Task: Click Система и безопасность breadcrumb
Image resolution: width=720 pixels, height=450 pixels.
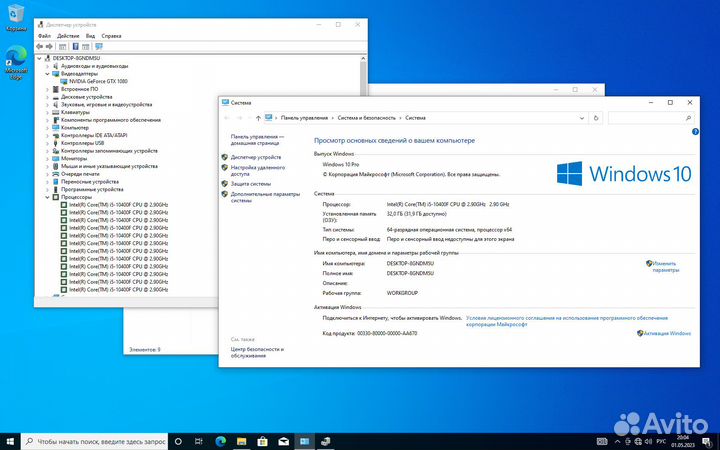Action: pos(366,118)
